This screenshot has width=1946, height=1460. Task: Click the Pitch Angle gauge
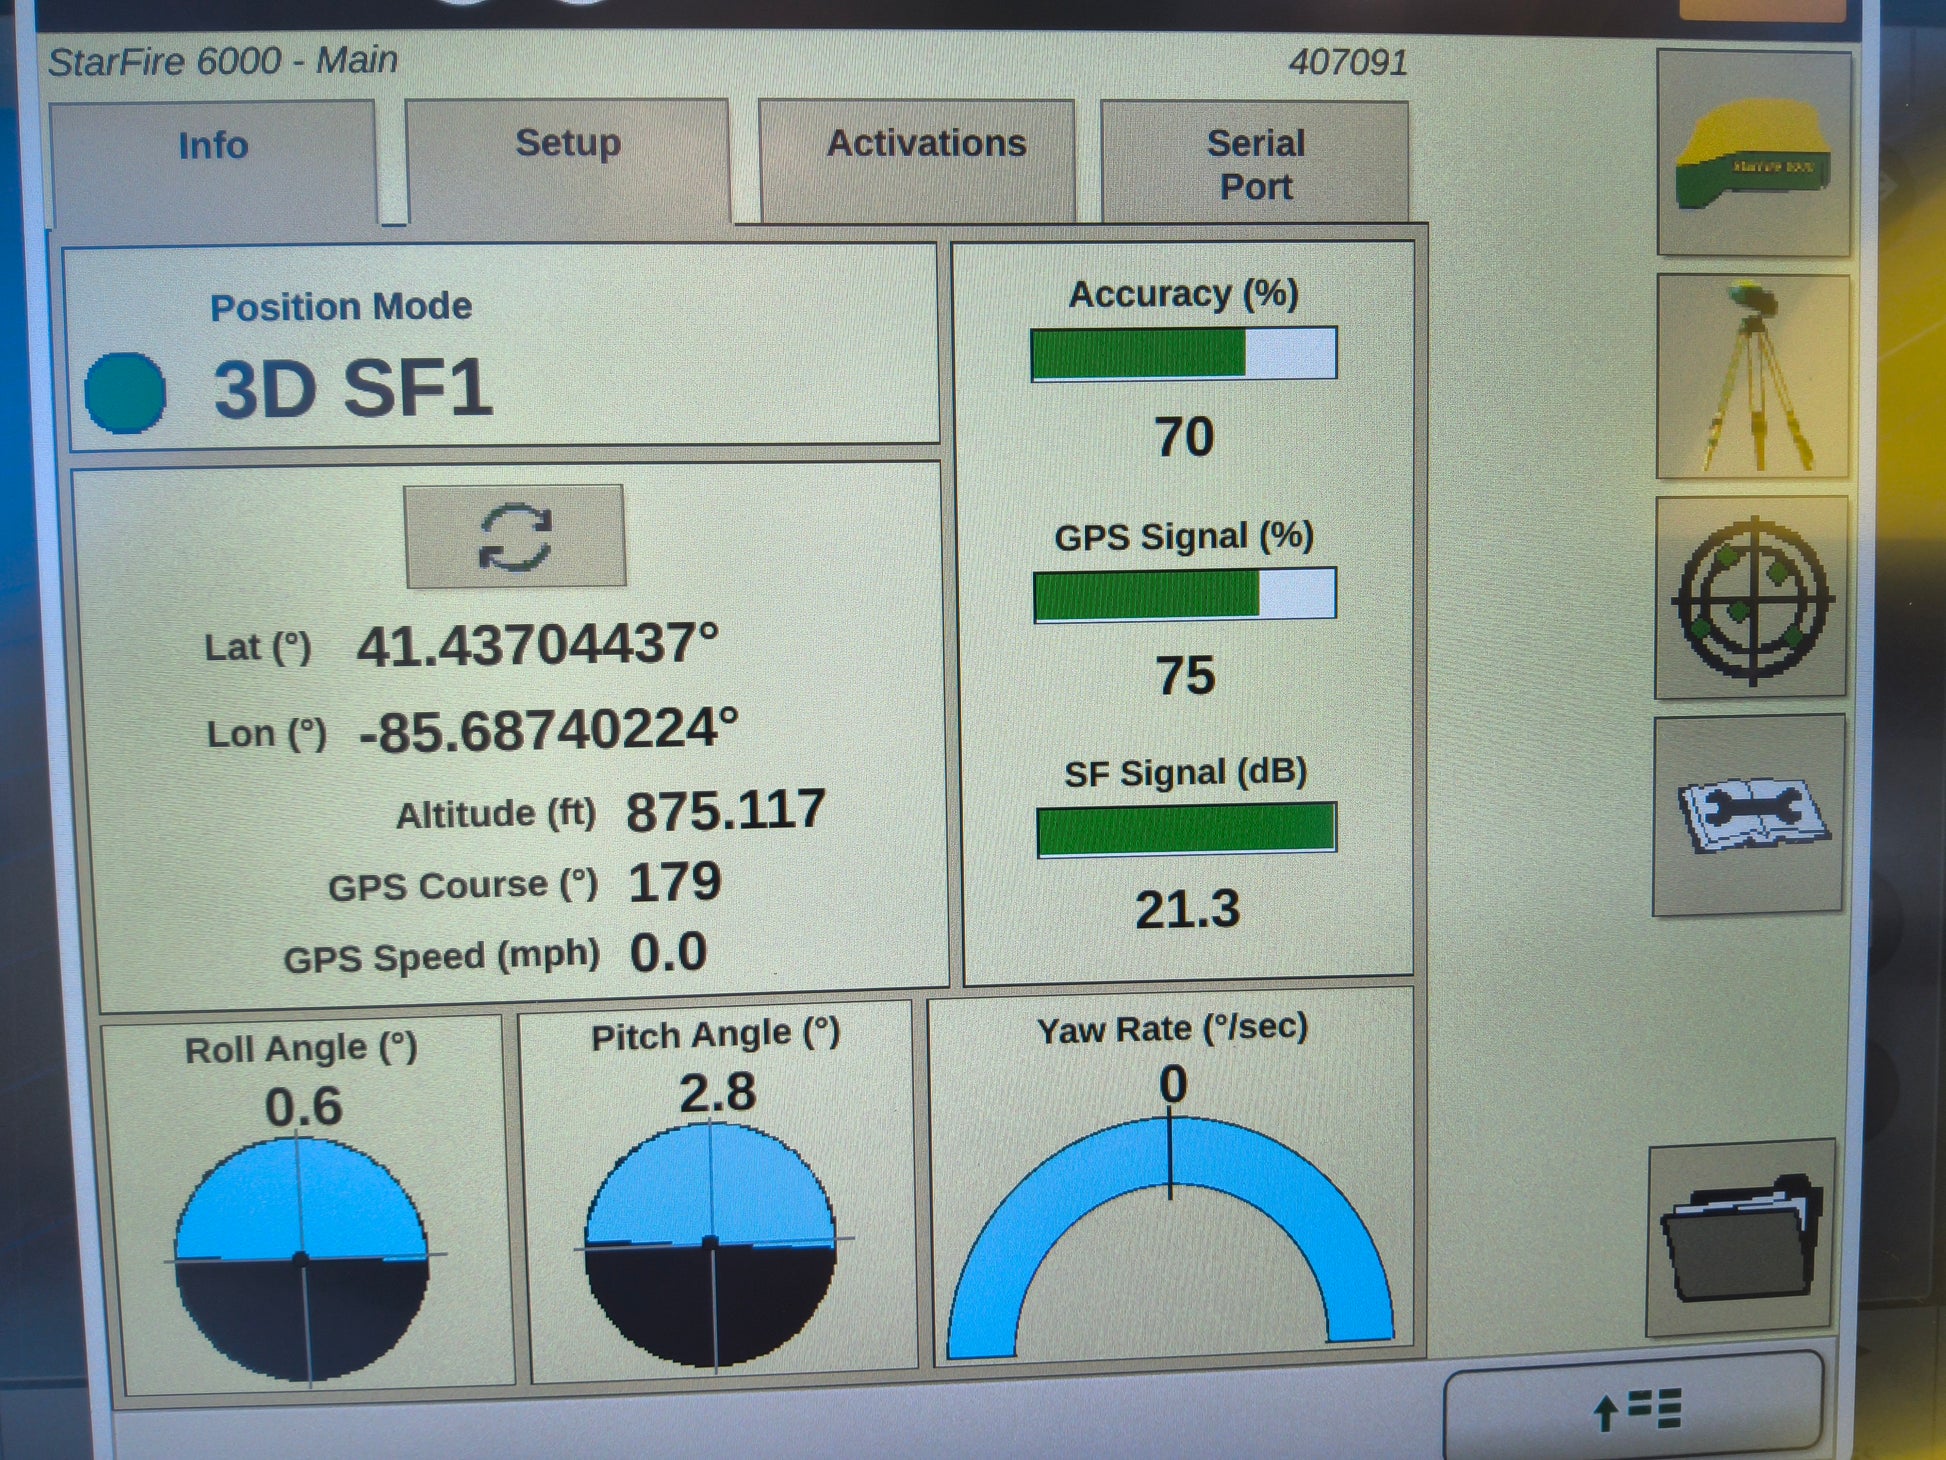pyautogui.click(x=711, y=1243)
